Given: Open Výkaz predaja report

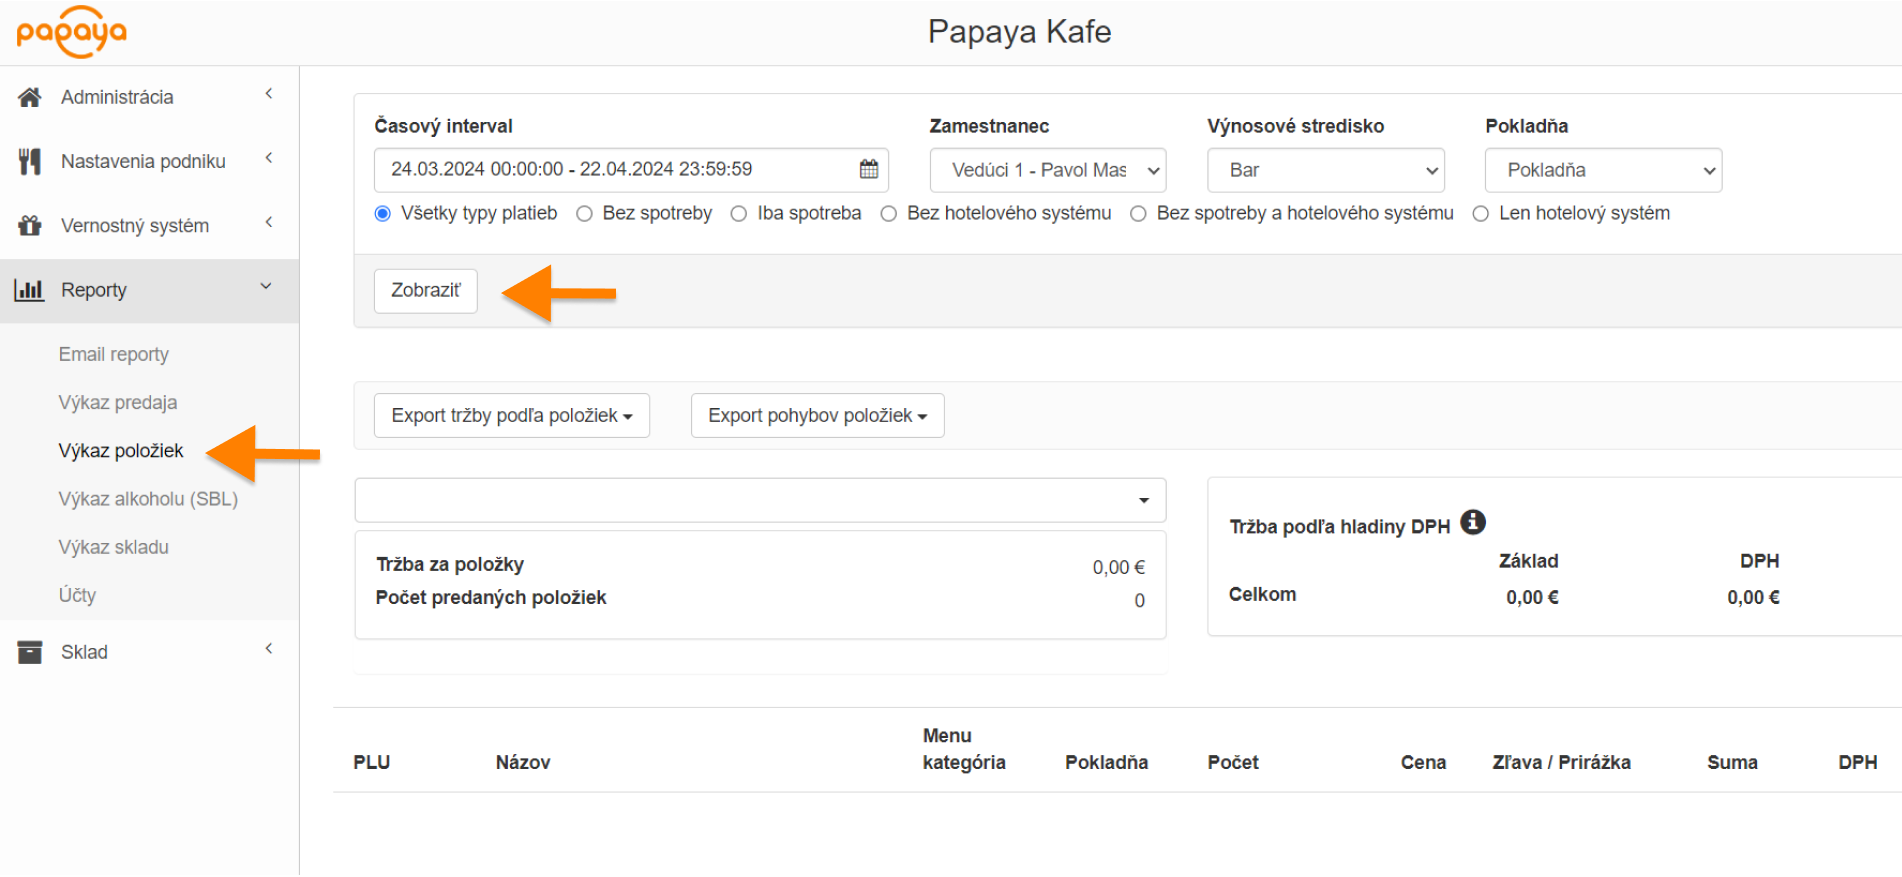Looking at the screenshot, I should [x=118, y=402].
